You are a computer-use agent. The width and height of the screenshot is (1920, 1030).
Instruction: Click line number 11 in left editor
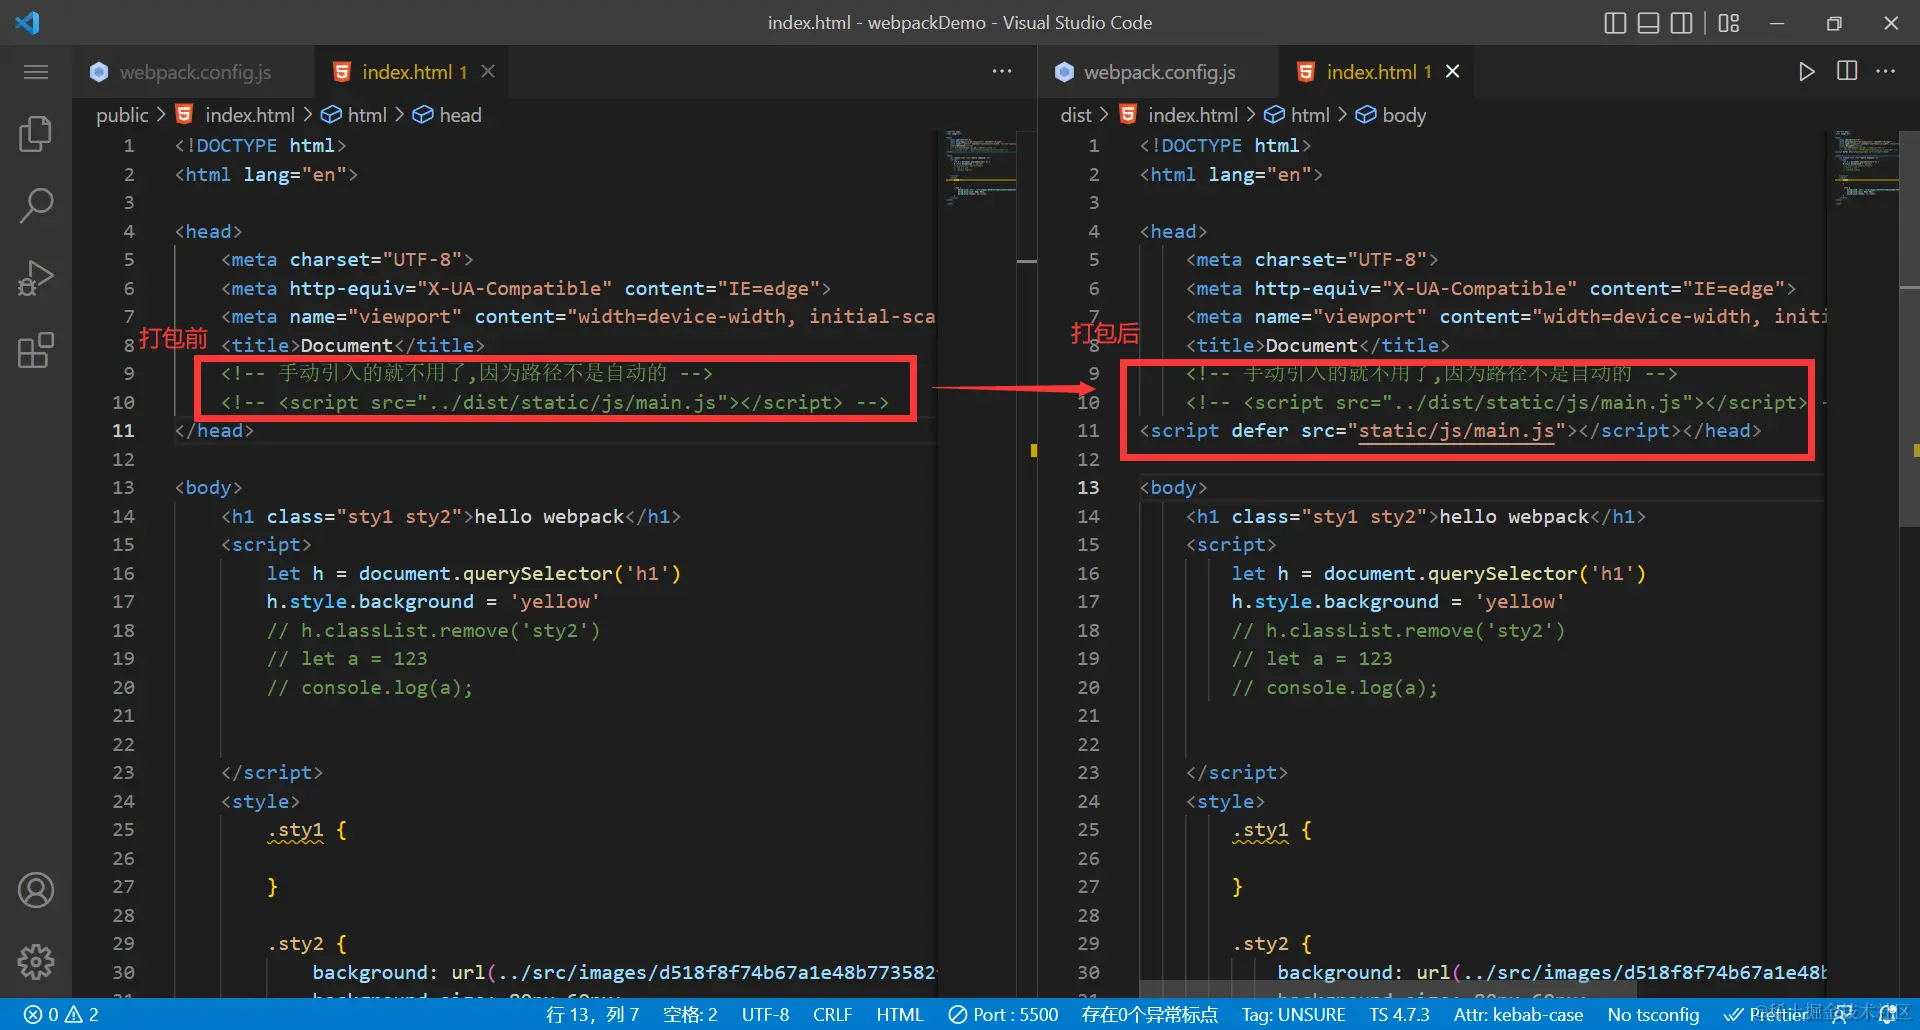coord(123,431)
